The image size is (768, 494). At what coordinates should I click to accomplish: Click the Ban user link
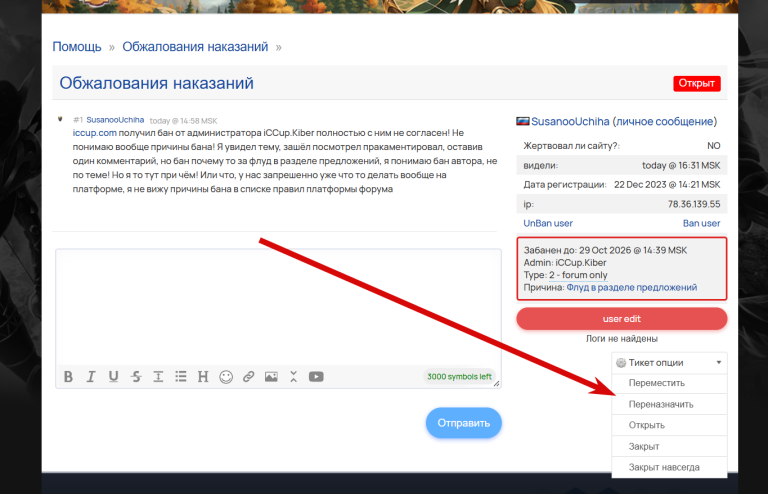tap(701, 223)
